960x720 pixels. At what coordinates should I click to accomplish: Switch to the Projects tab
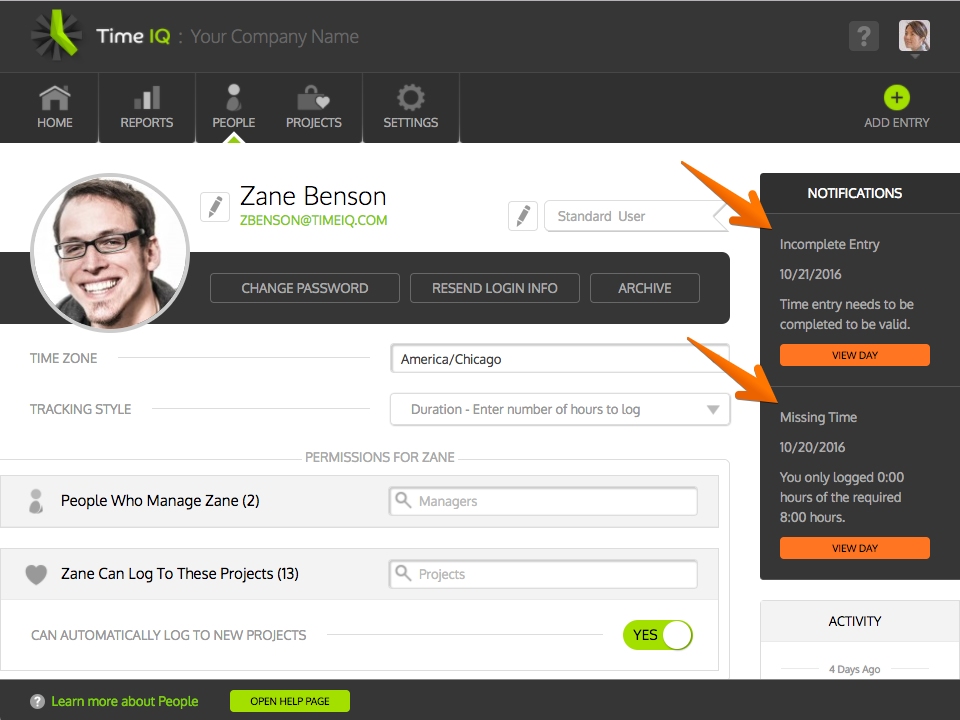(313, 108)
